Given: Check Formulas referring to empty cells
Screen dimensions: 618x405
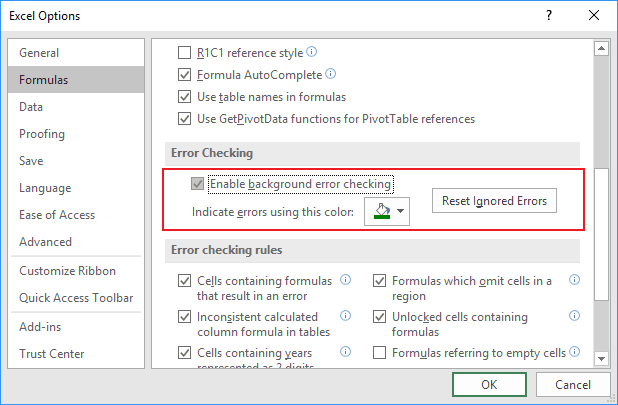Looking at the screenshot, I should point(380,352).
